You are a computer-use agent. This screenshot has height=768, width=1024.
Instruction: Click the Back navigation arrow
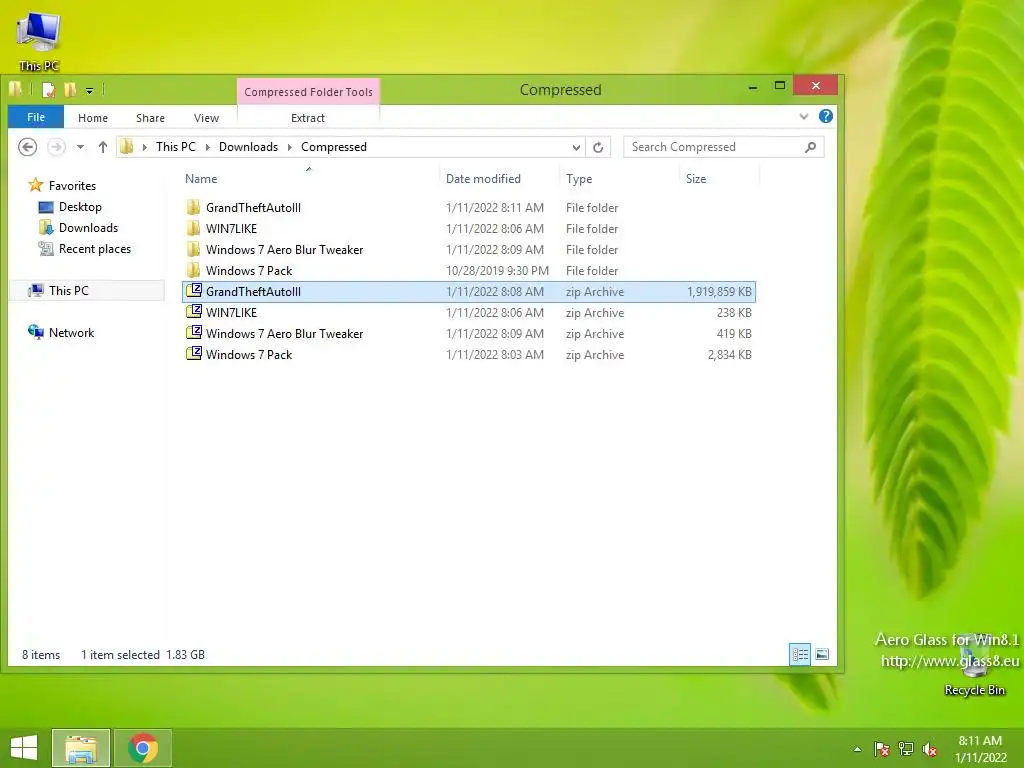click(27, 147)
